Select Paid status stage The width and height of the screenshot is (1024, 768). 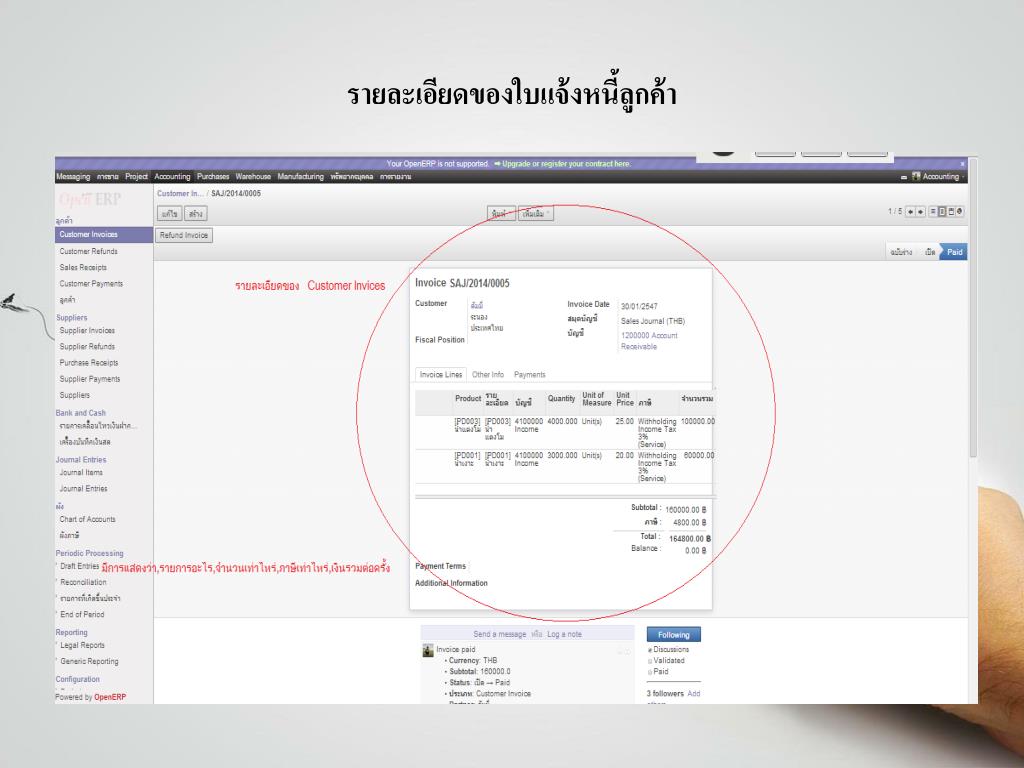[954, 252]
